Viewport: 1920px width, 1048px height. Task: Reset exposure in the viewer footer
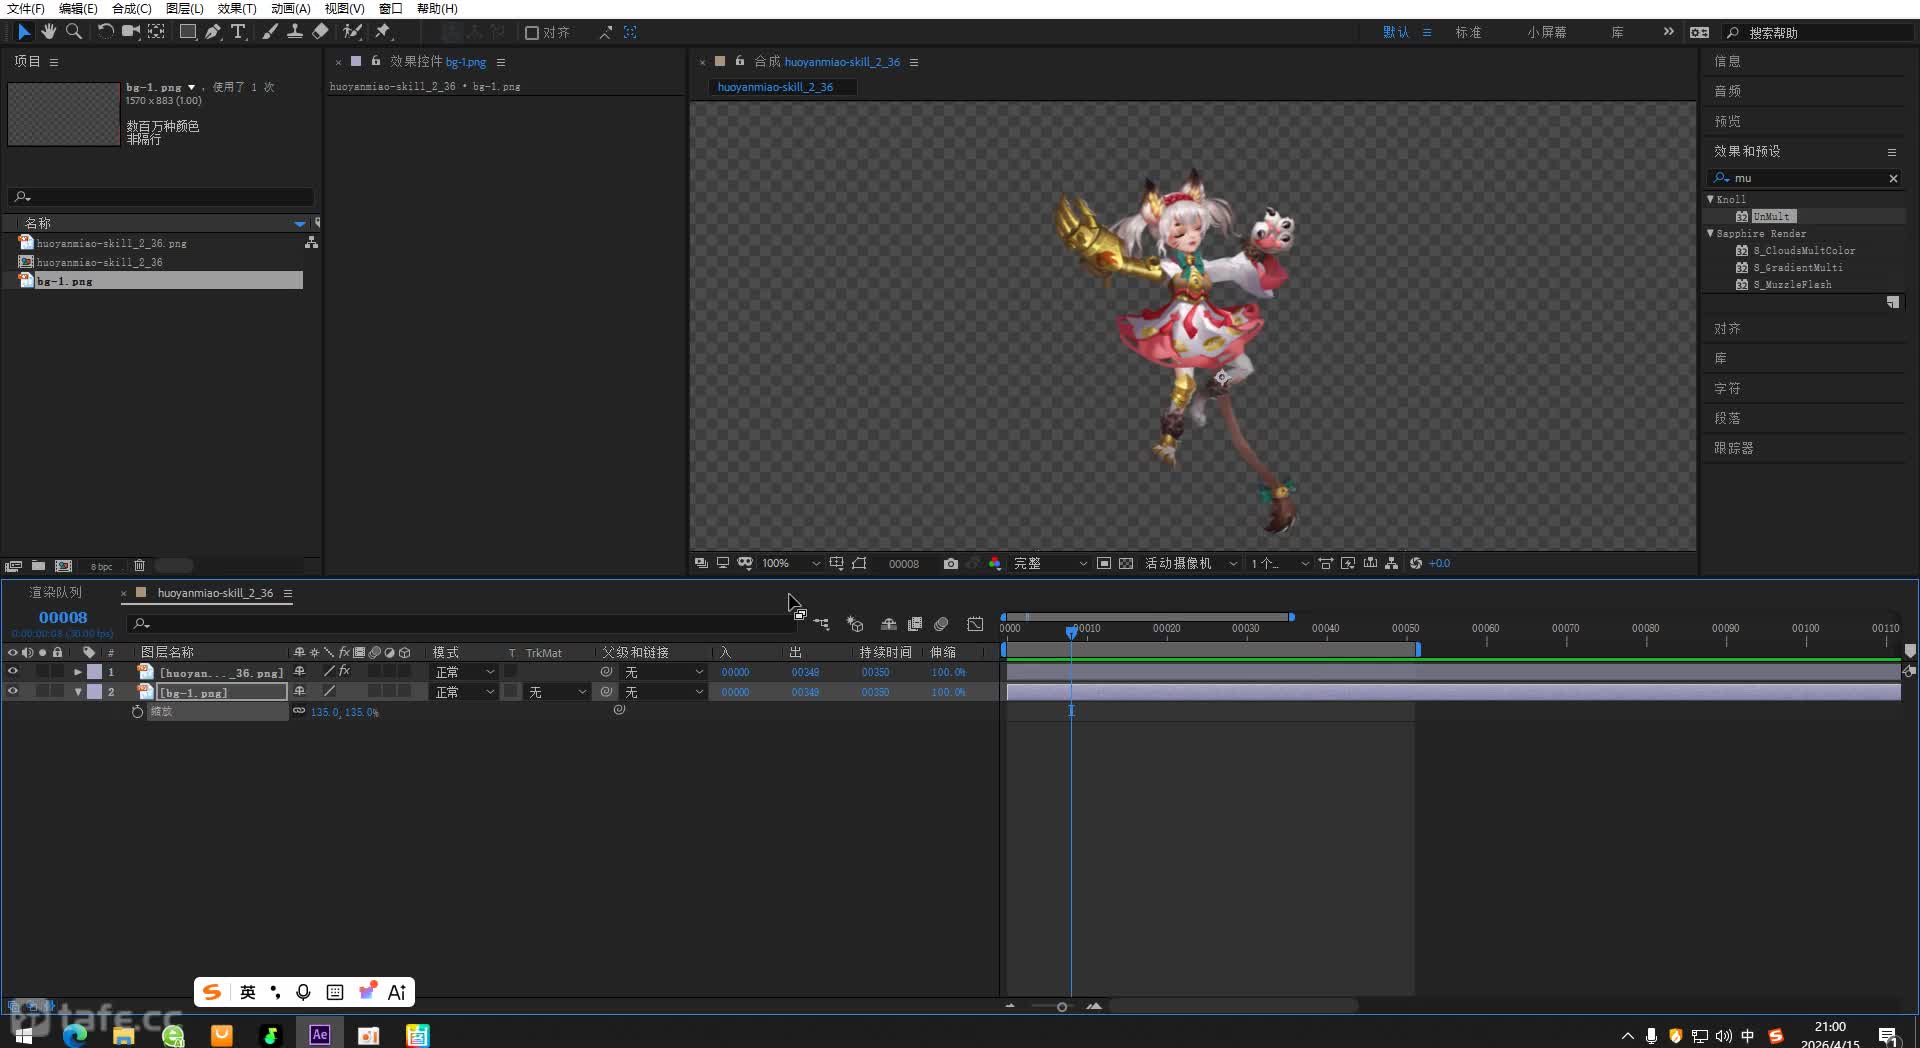click(x=1416, y=564)
